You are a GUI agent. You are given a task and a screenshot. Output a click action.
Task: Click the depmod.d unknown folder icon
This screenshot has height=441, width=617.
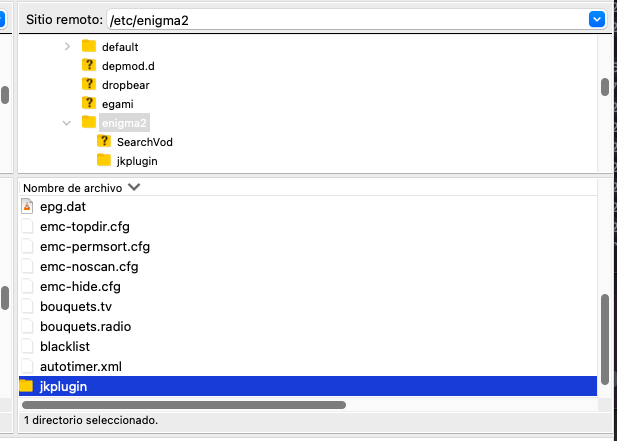[88, 66]
